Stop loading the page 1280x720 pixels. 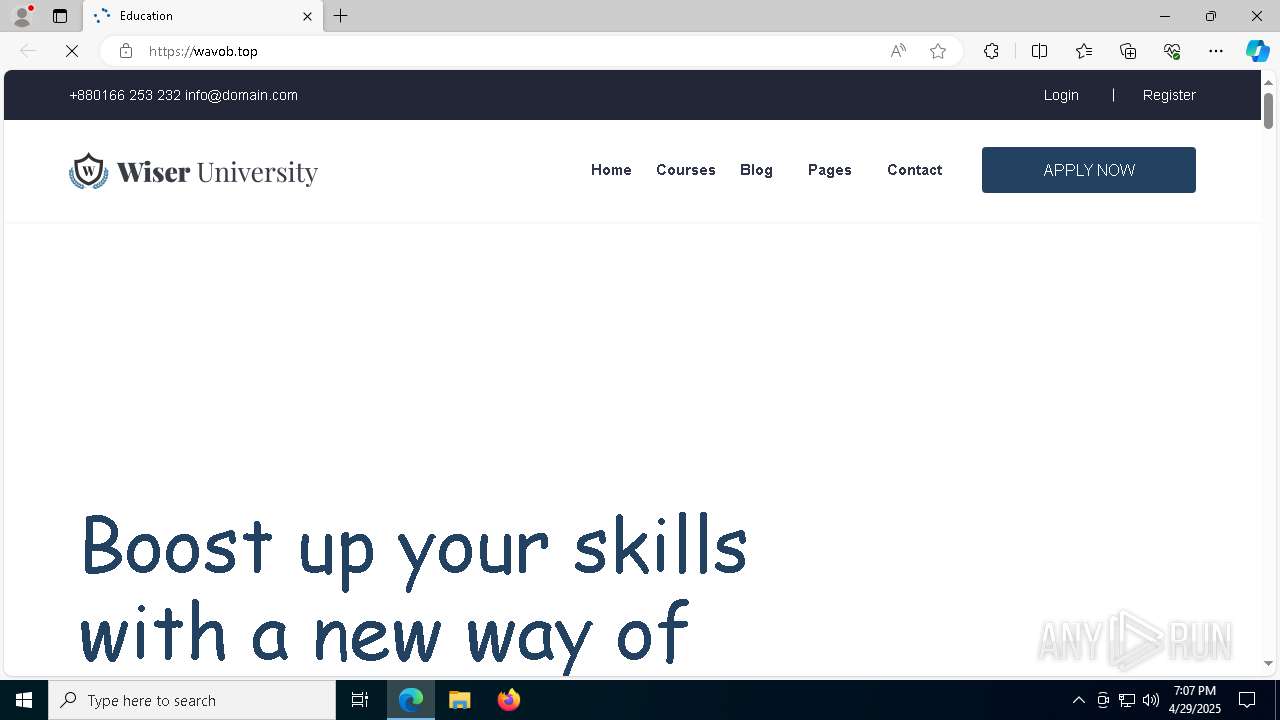coord(72,51)
